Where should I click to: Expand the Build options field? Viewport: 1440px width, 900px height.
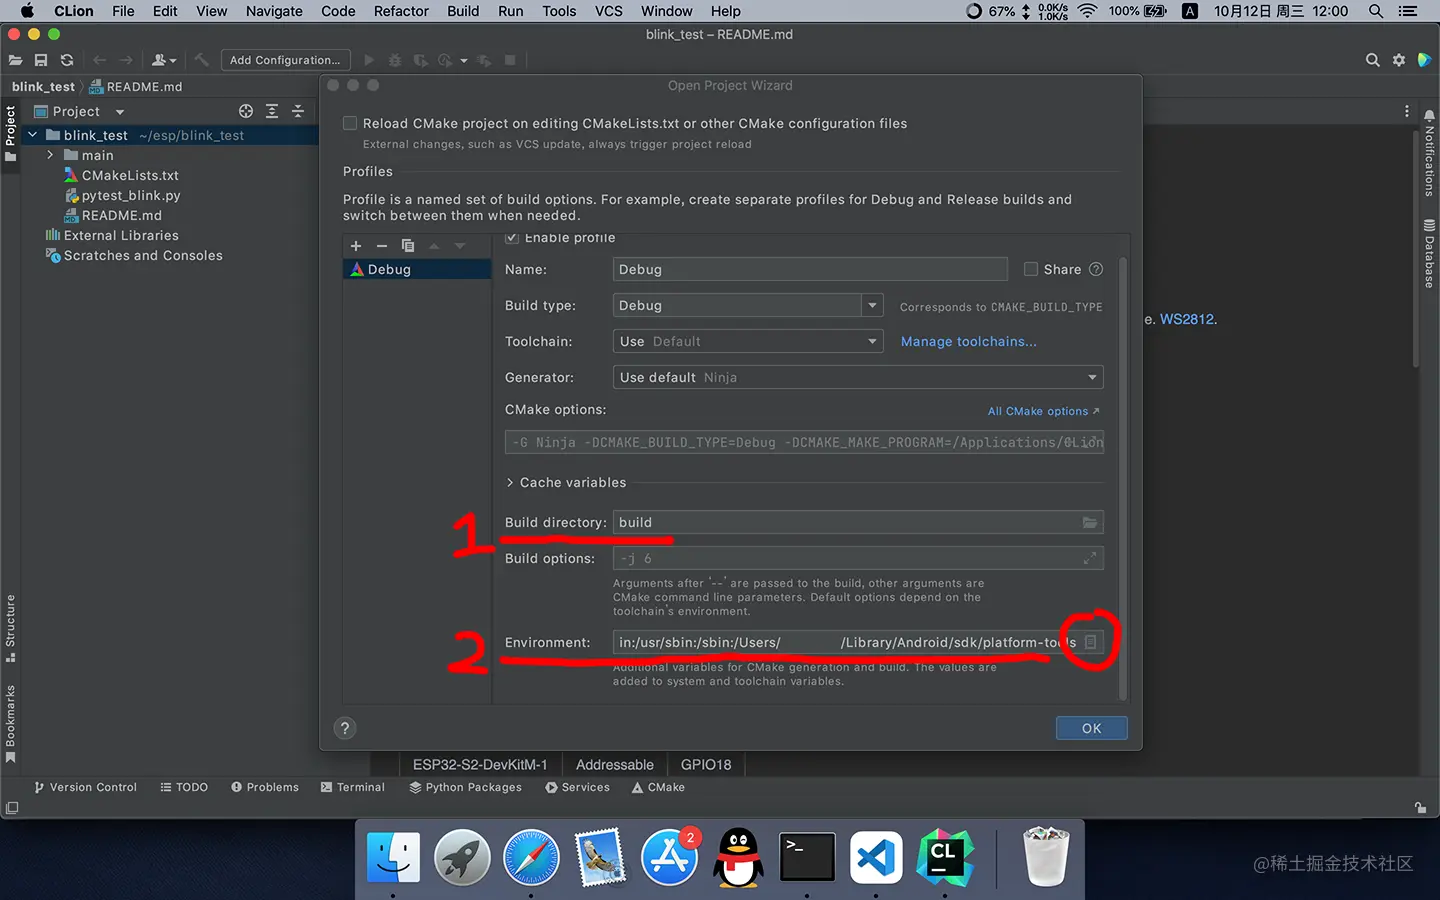point(1090,558)
